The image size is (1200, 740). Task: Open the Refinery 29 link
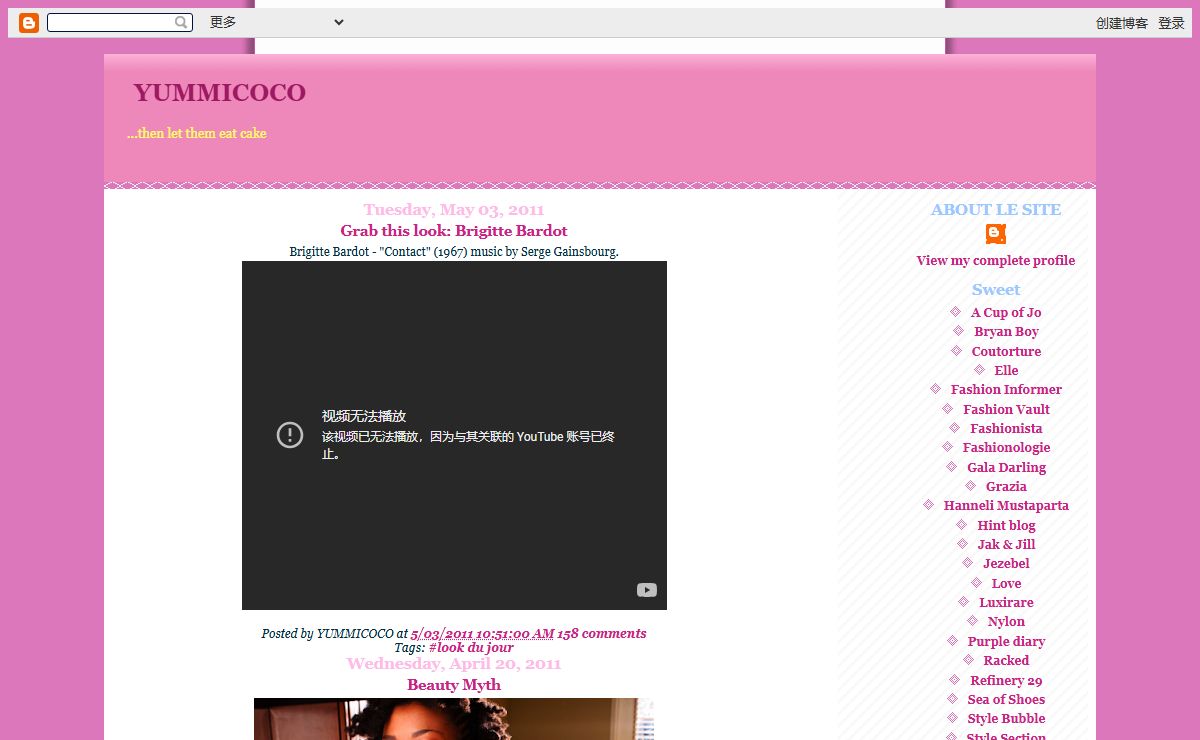(1006, 680)
